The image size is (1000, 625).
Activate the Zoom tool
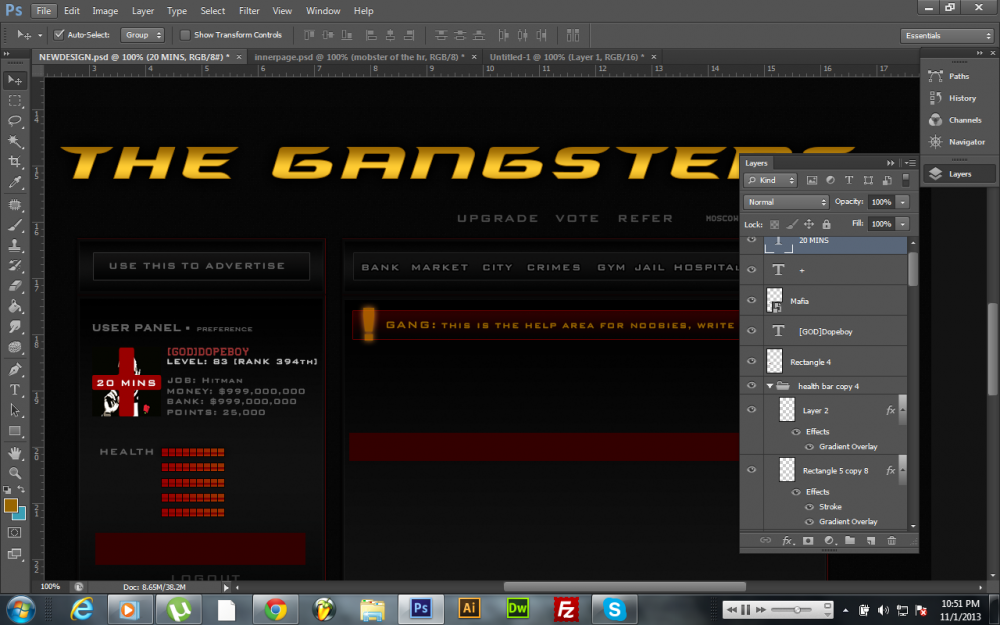click(15, 473)
